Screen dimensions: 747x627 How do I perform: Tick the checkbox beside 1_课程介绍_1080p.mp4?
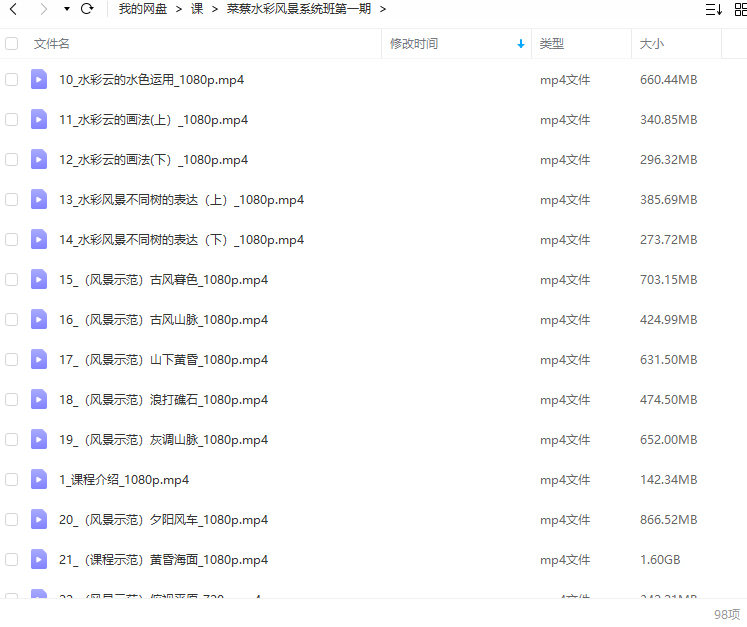[x=12, y=479]
